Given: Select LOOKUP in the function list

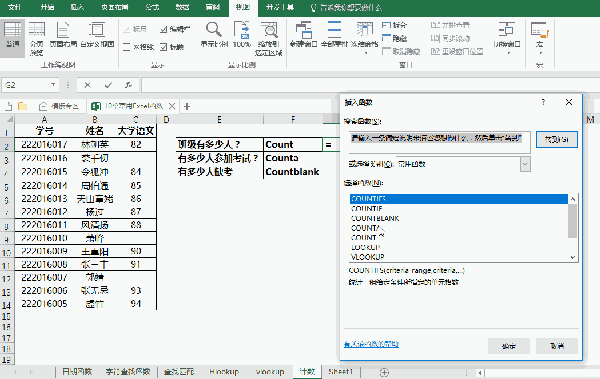Looking at the screenshot, I should 459,247.
